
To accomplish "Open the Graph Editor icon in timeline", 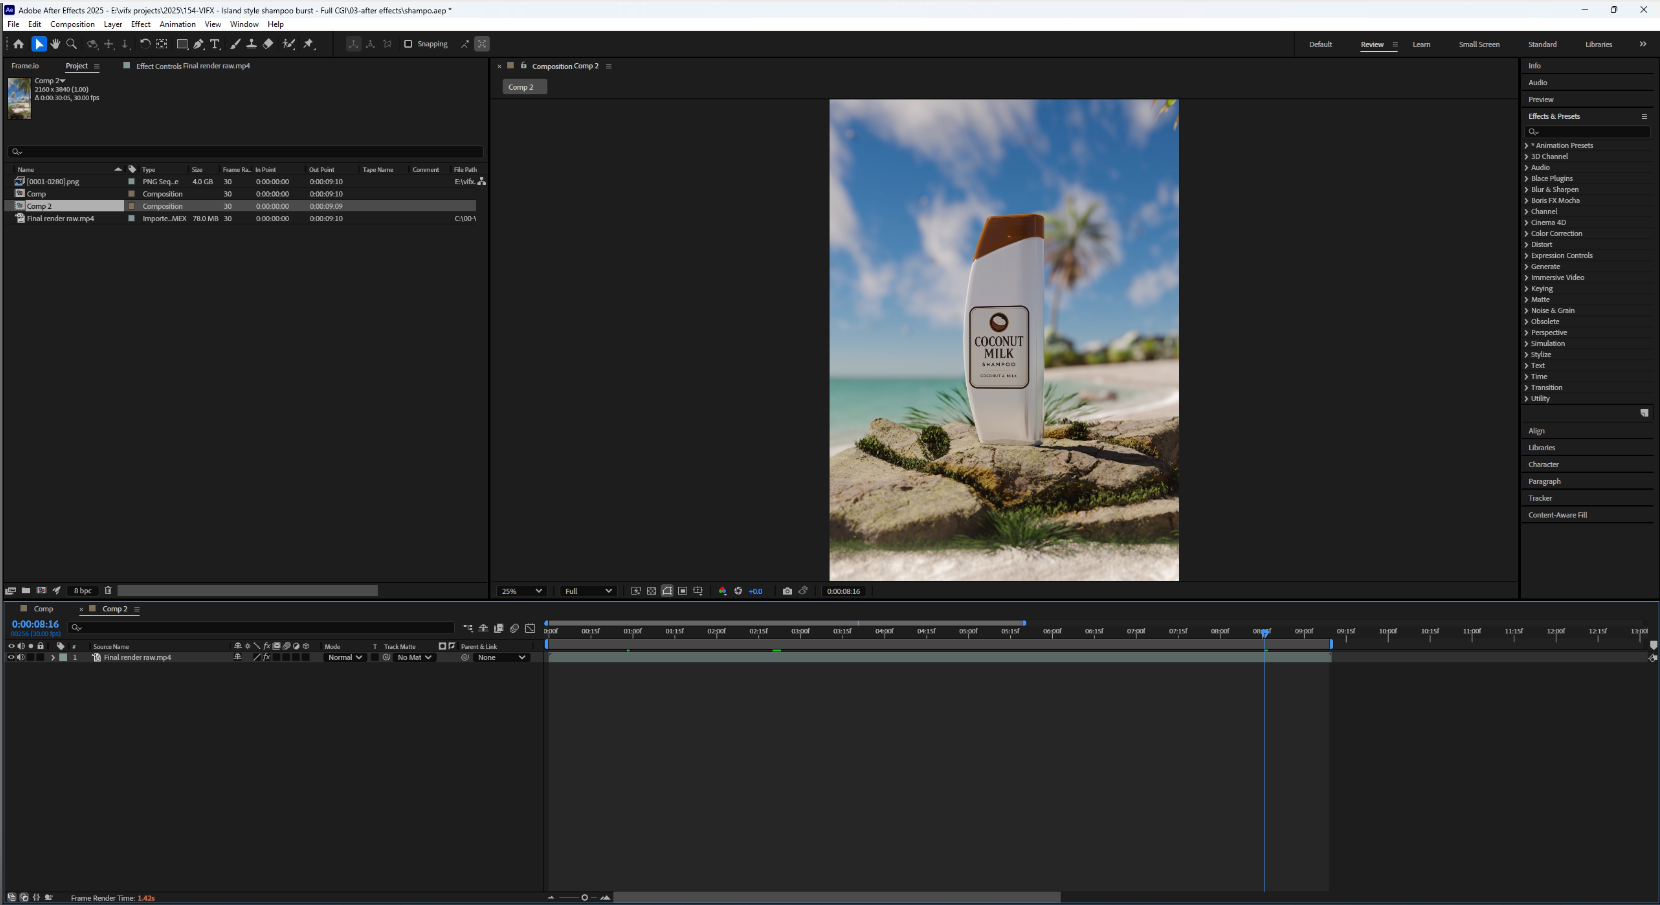I will point(530,628).
